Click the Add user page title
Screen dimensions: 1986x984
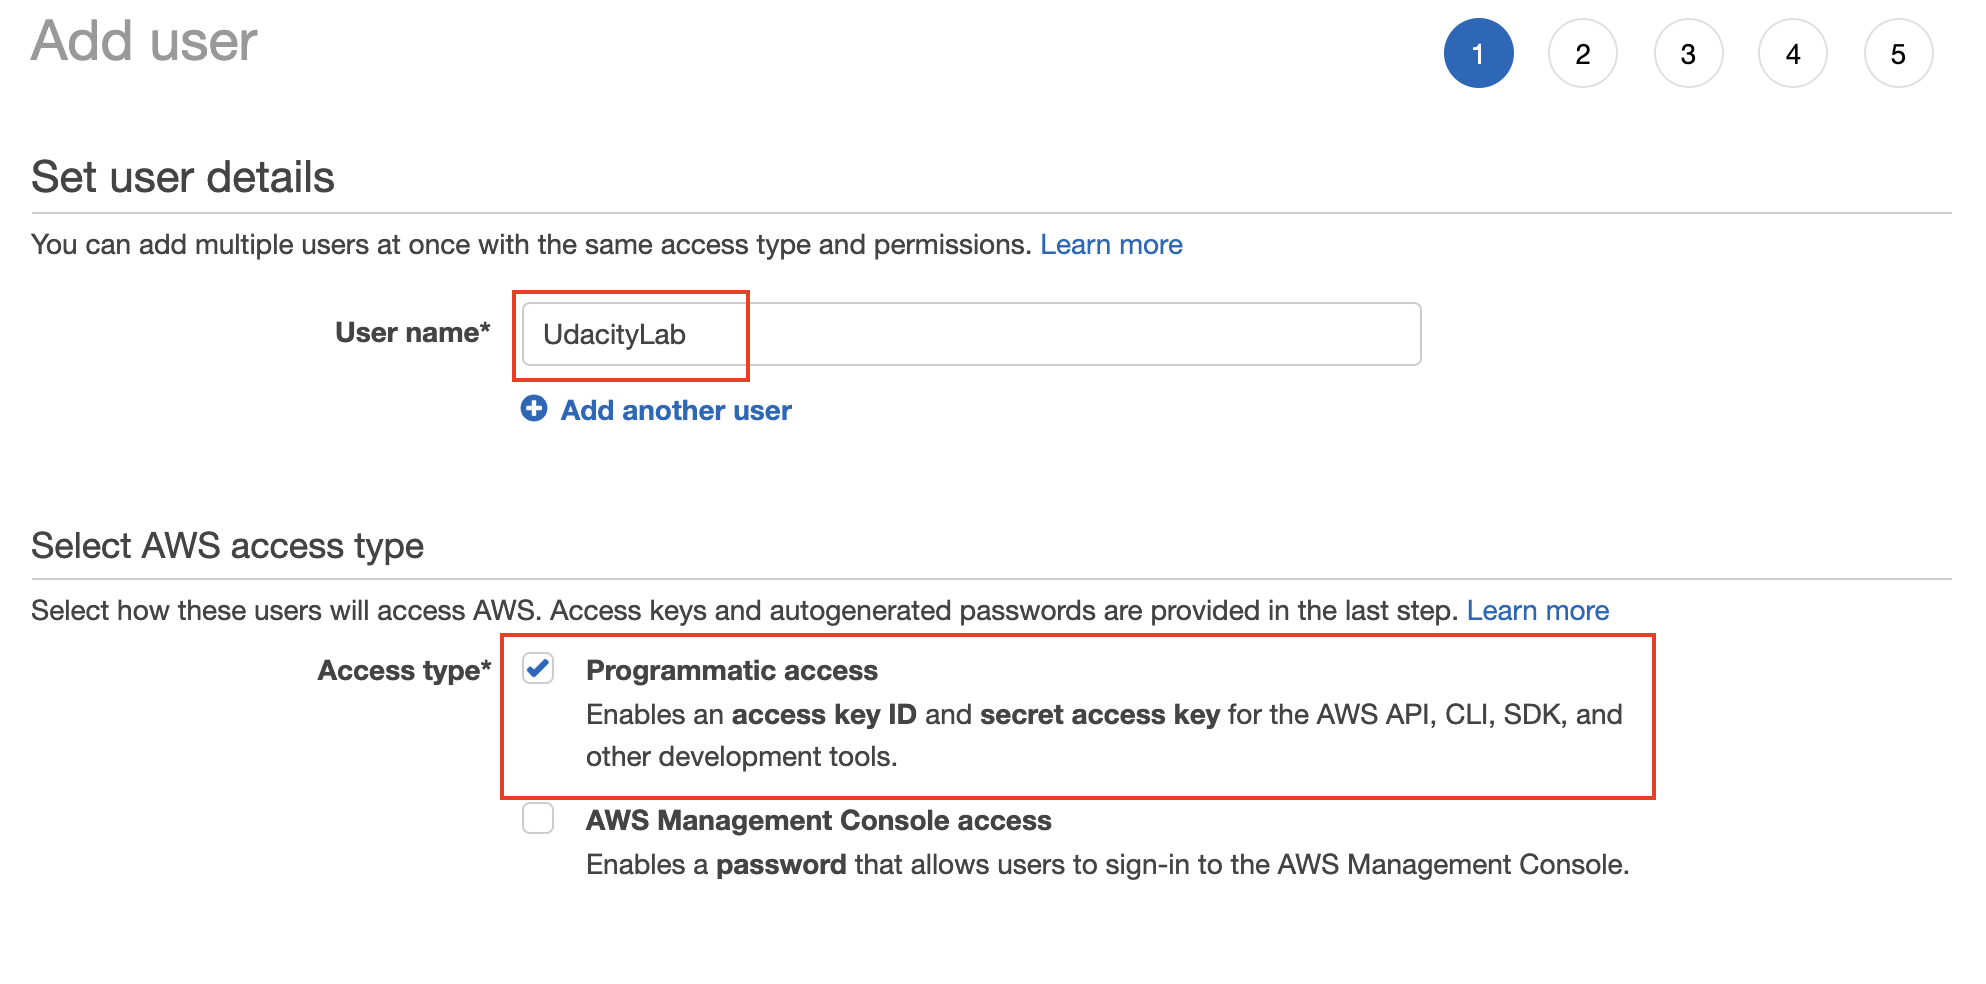(x=144, y=41)
